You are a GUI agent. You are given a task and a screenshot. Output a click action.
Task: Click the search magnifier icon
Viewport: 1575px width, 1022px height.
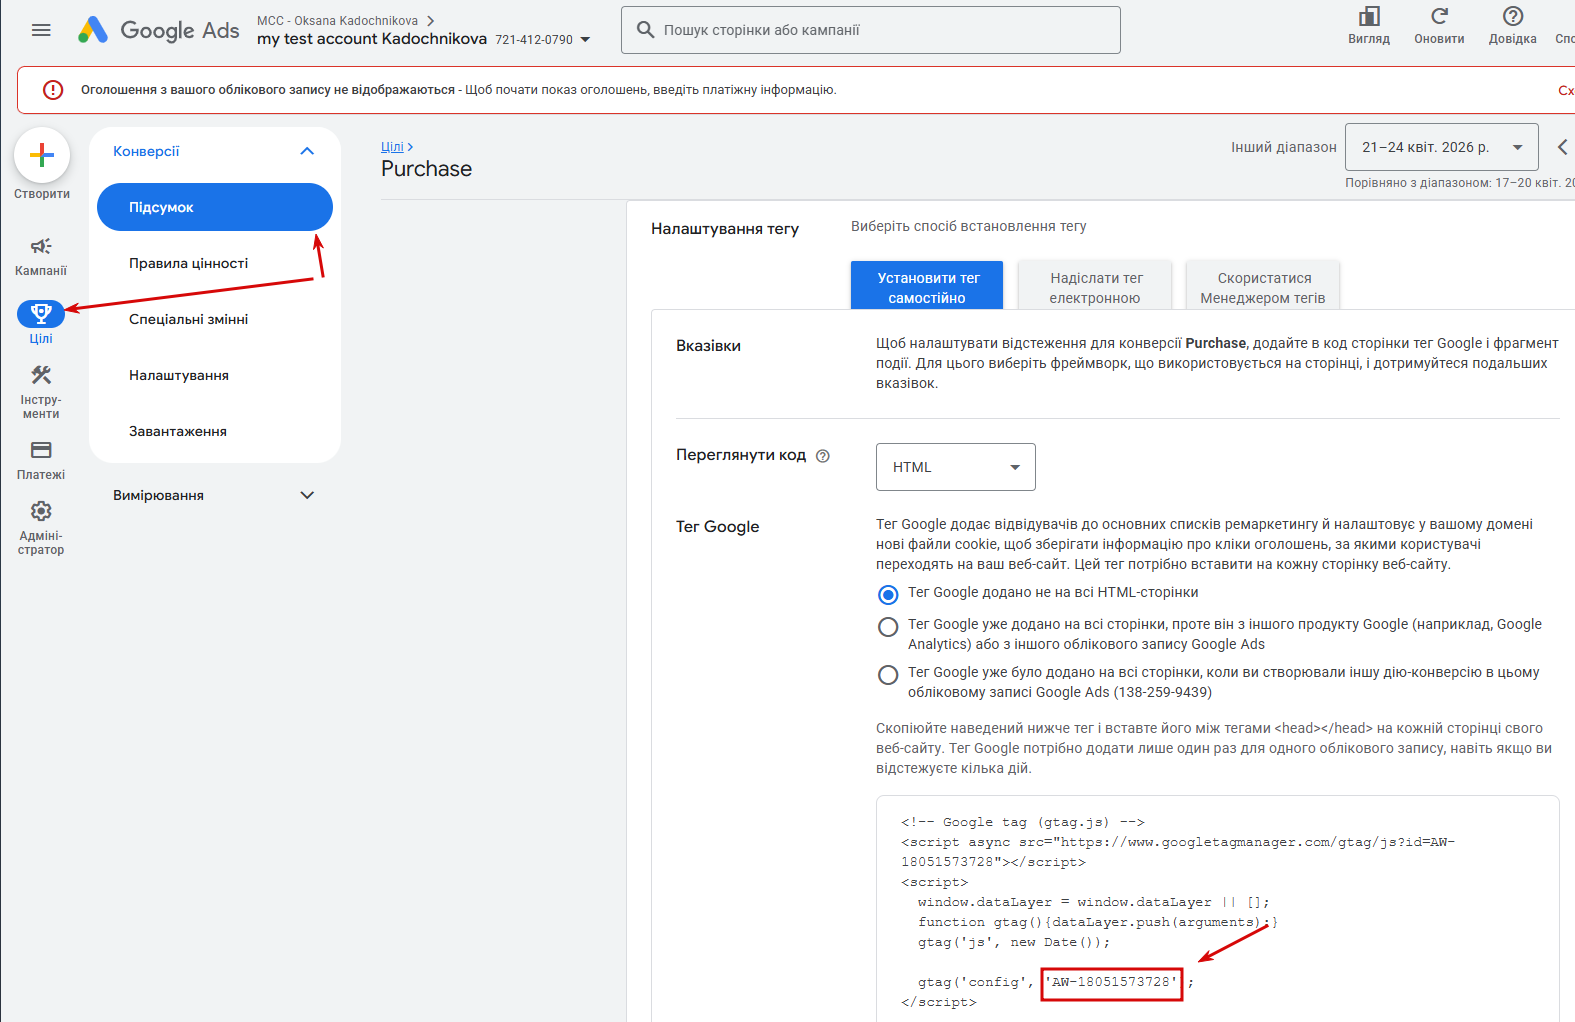pyautogui.click(x=646, y=30)
